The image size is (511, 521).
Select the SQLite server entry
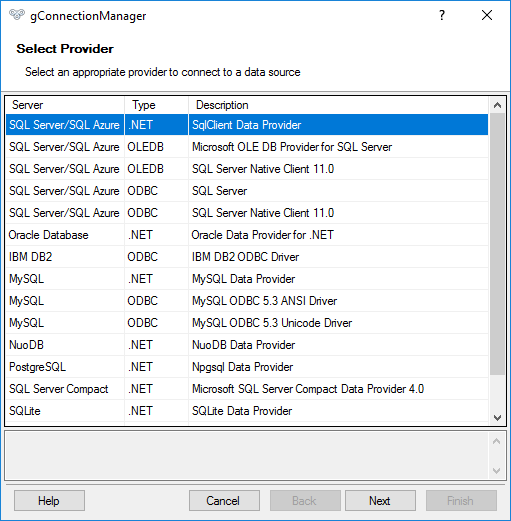coord(25,411)
